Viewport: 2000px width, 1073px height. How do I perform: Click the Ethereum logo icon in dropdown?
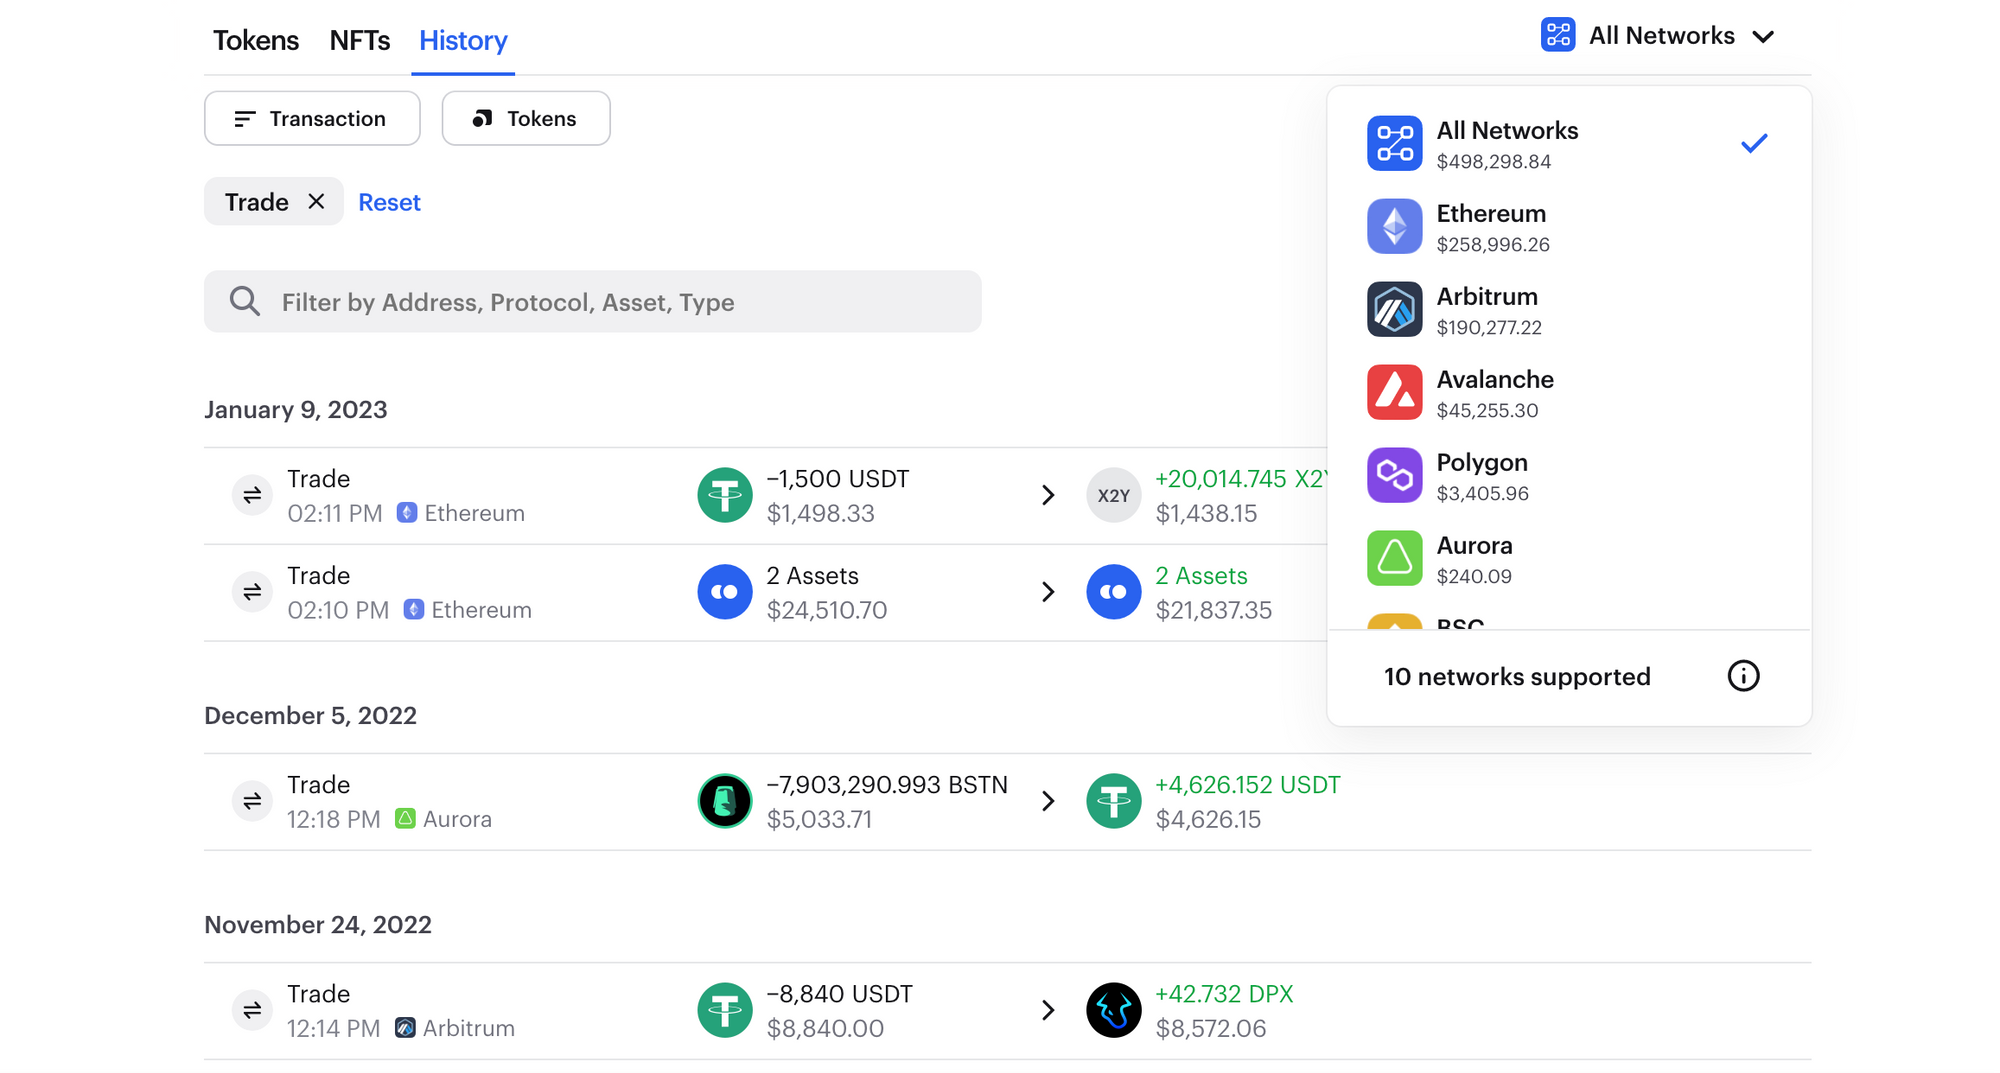point(1394,226)
